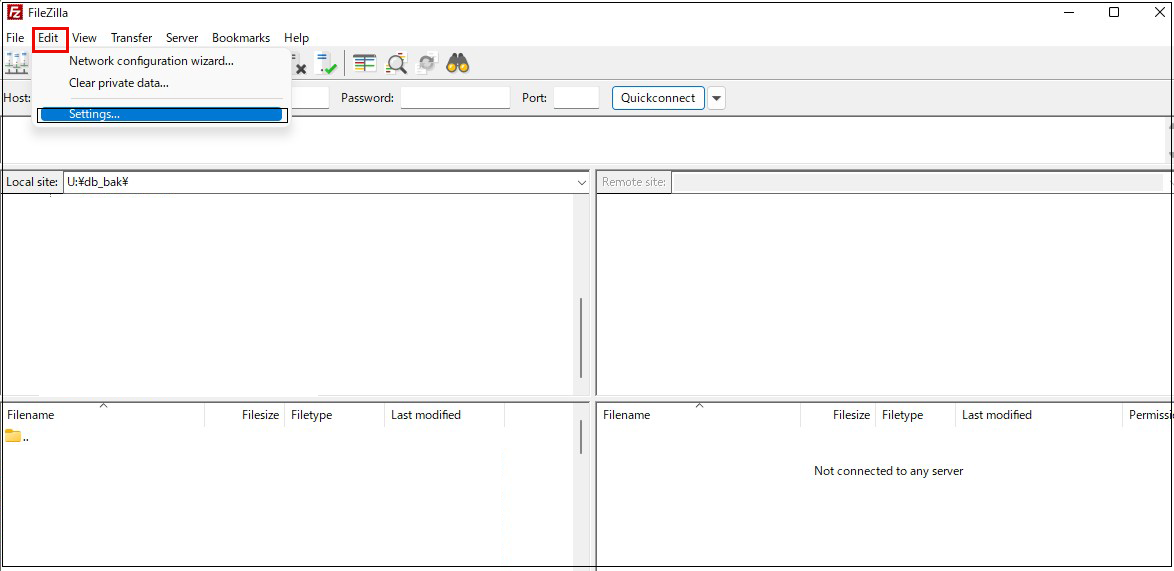Click the "Password:" label
This screenshot has width=1174, height=571.
pyautogui.click(x=368, y=98)
